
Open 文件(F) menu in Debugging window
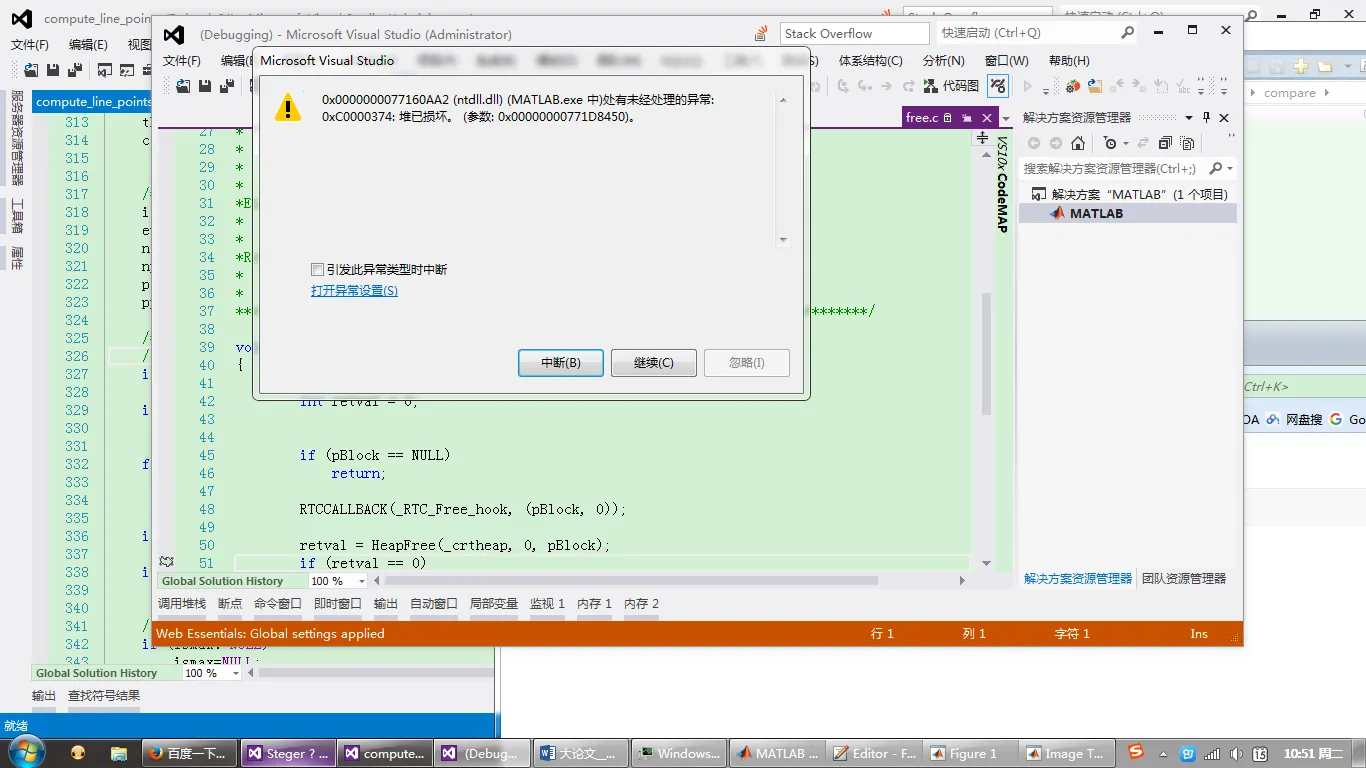click(181, 61)
